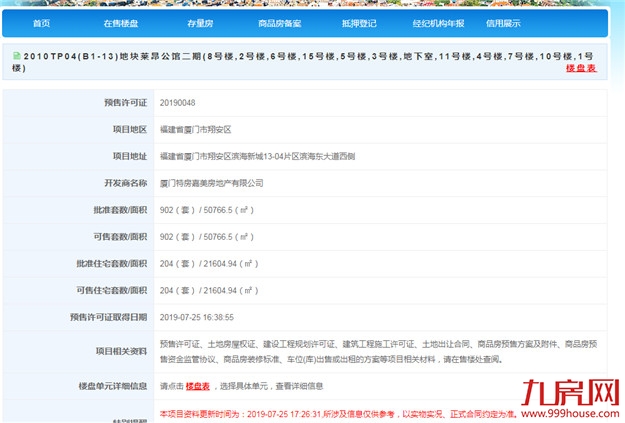Click the red 楼盘表 link in title bar
The width and height of the screenshot is (625, 423).
pos(581,68)
